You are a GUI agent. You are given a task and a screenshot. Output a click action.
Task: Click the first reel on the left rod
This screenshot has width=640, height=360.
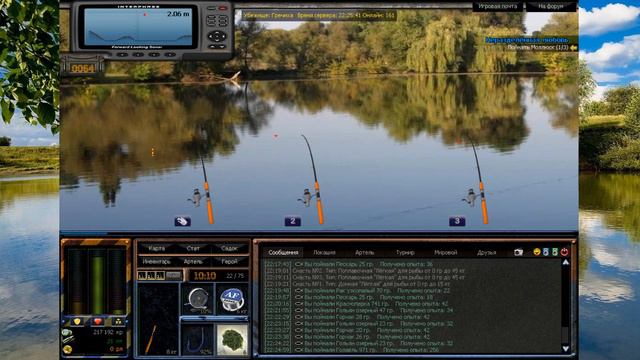[196, 197]
